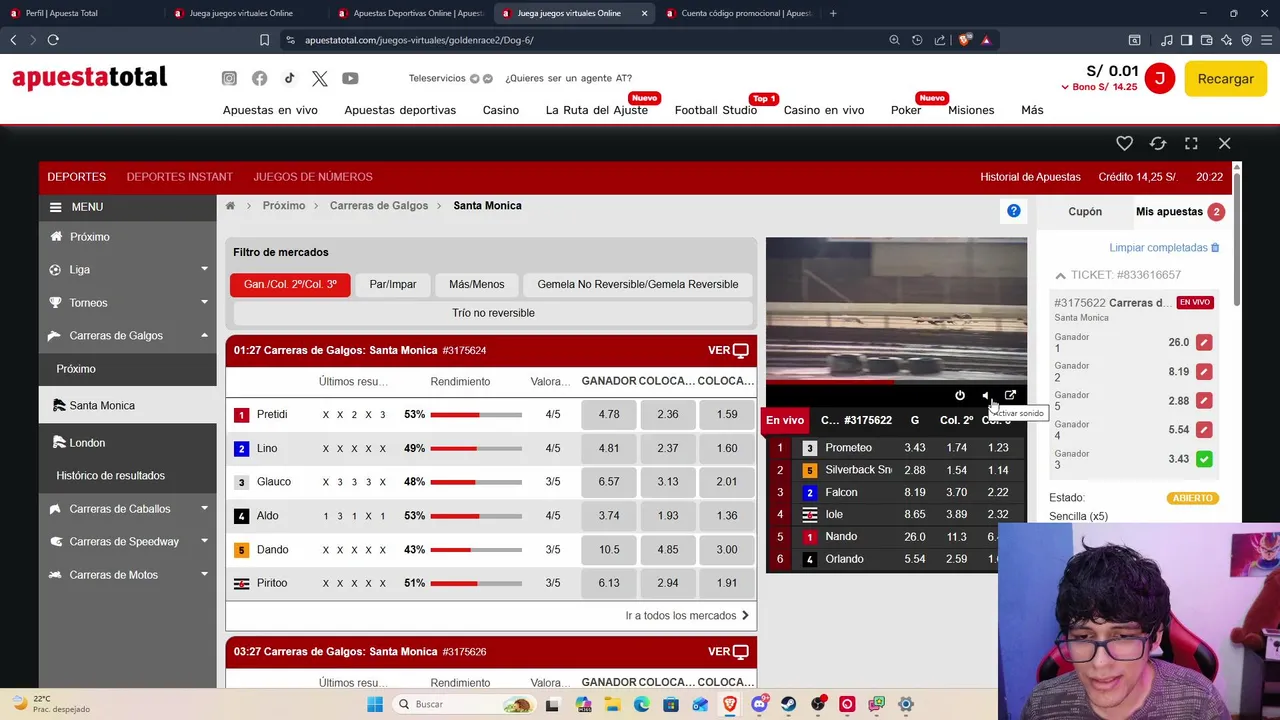Open the Más navigation menu
Viewport: 1280px width, 720px height.
tap(1032, 110)
